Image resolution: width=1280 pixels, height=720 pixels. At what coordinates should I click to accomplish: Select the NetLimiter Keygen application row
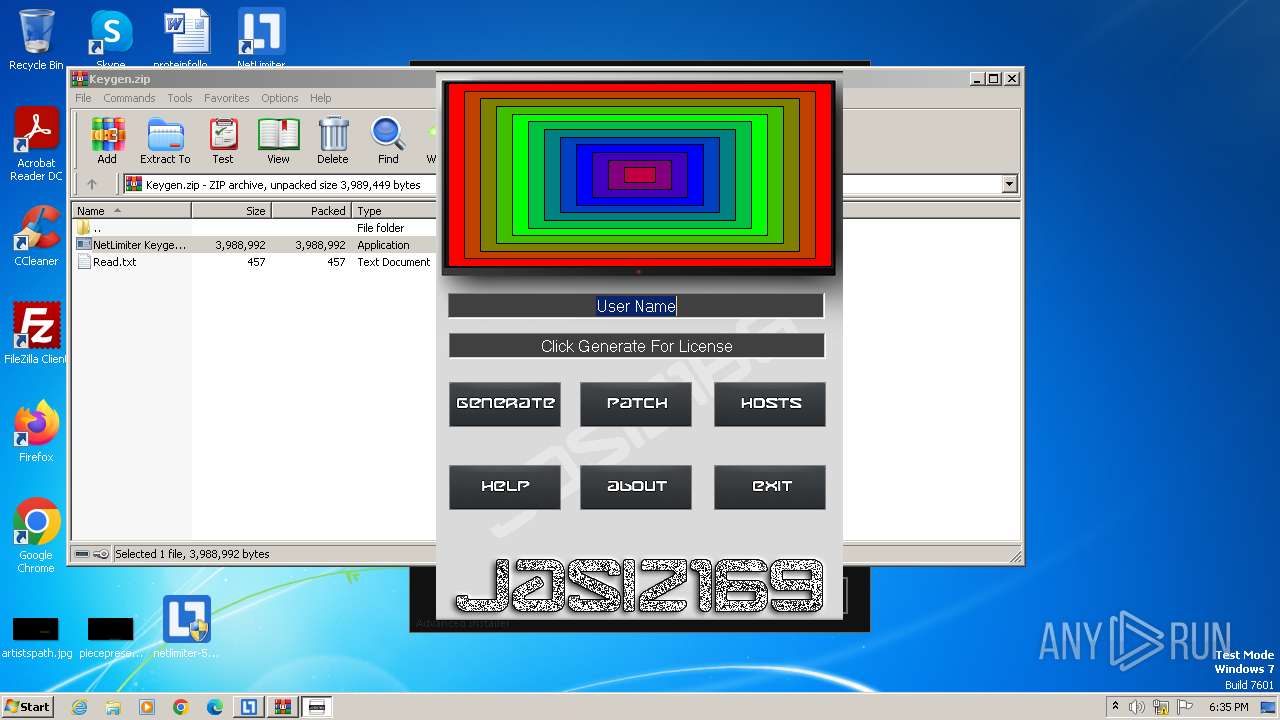[254, 245]
